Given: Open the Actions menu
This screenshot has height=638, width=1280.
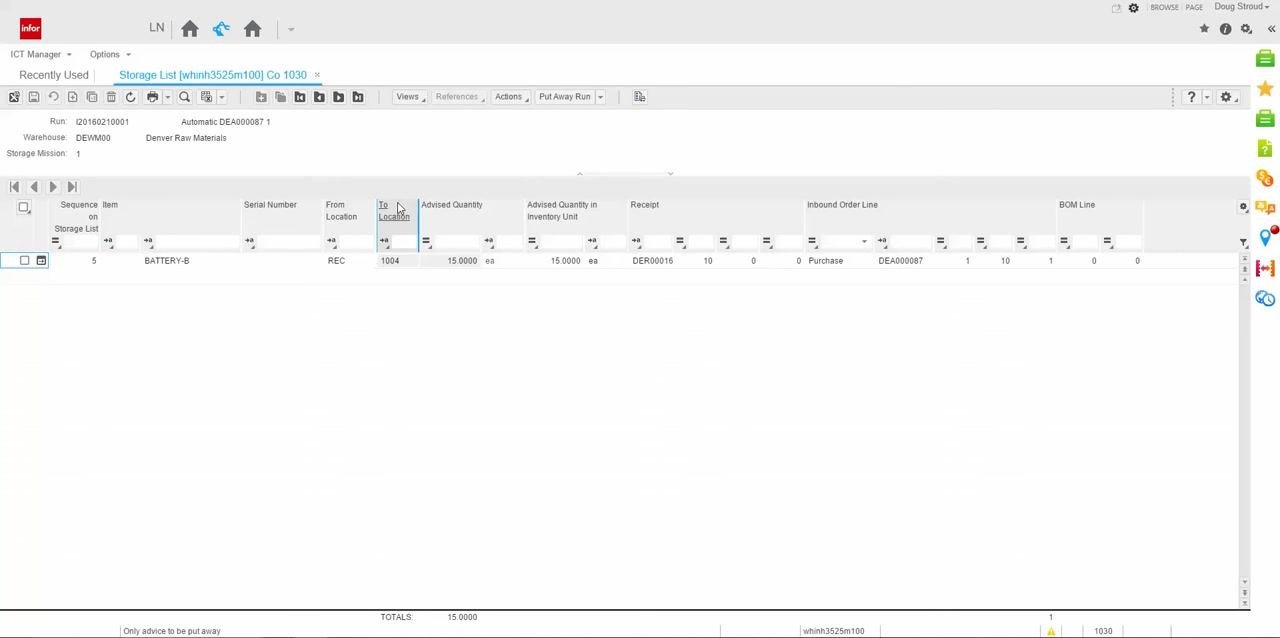Looking at the screenshot, I should click(510, 97).
